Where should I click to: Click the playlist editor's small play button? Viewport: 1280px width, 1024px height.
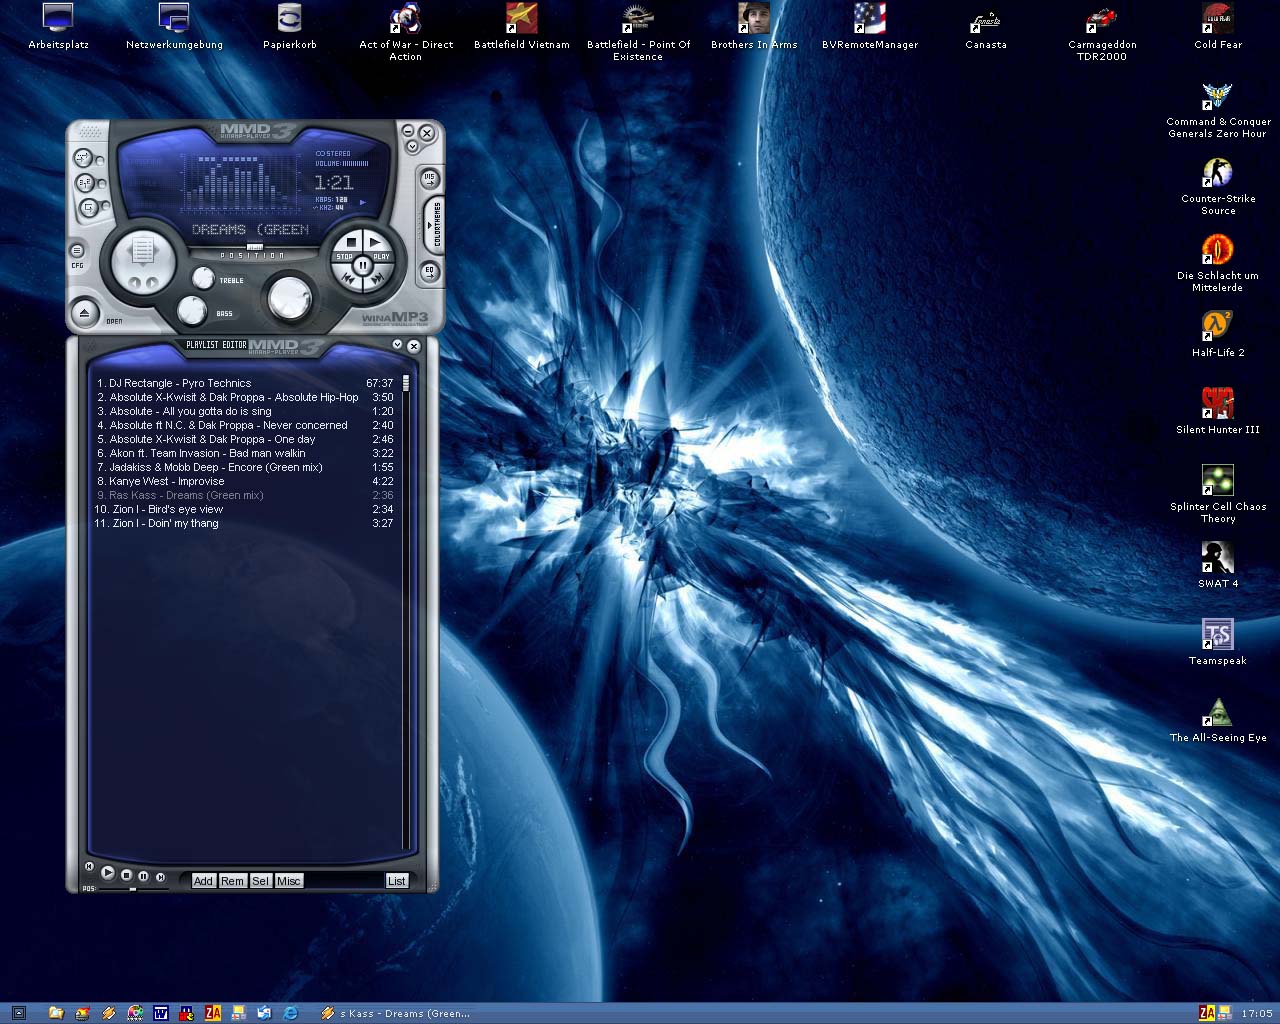[108, 872]
